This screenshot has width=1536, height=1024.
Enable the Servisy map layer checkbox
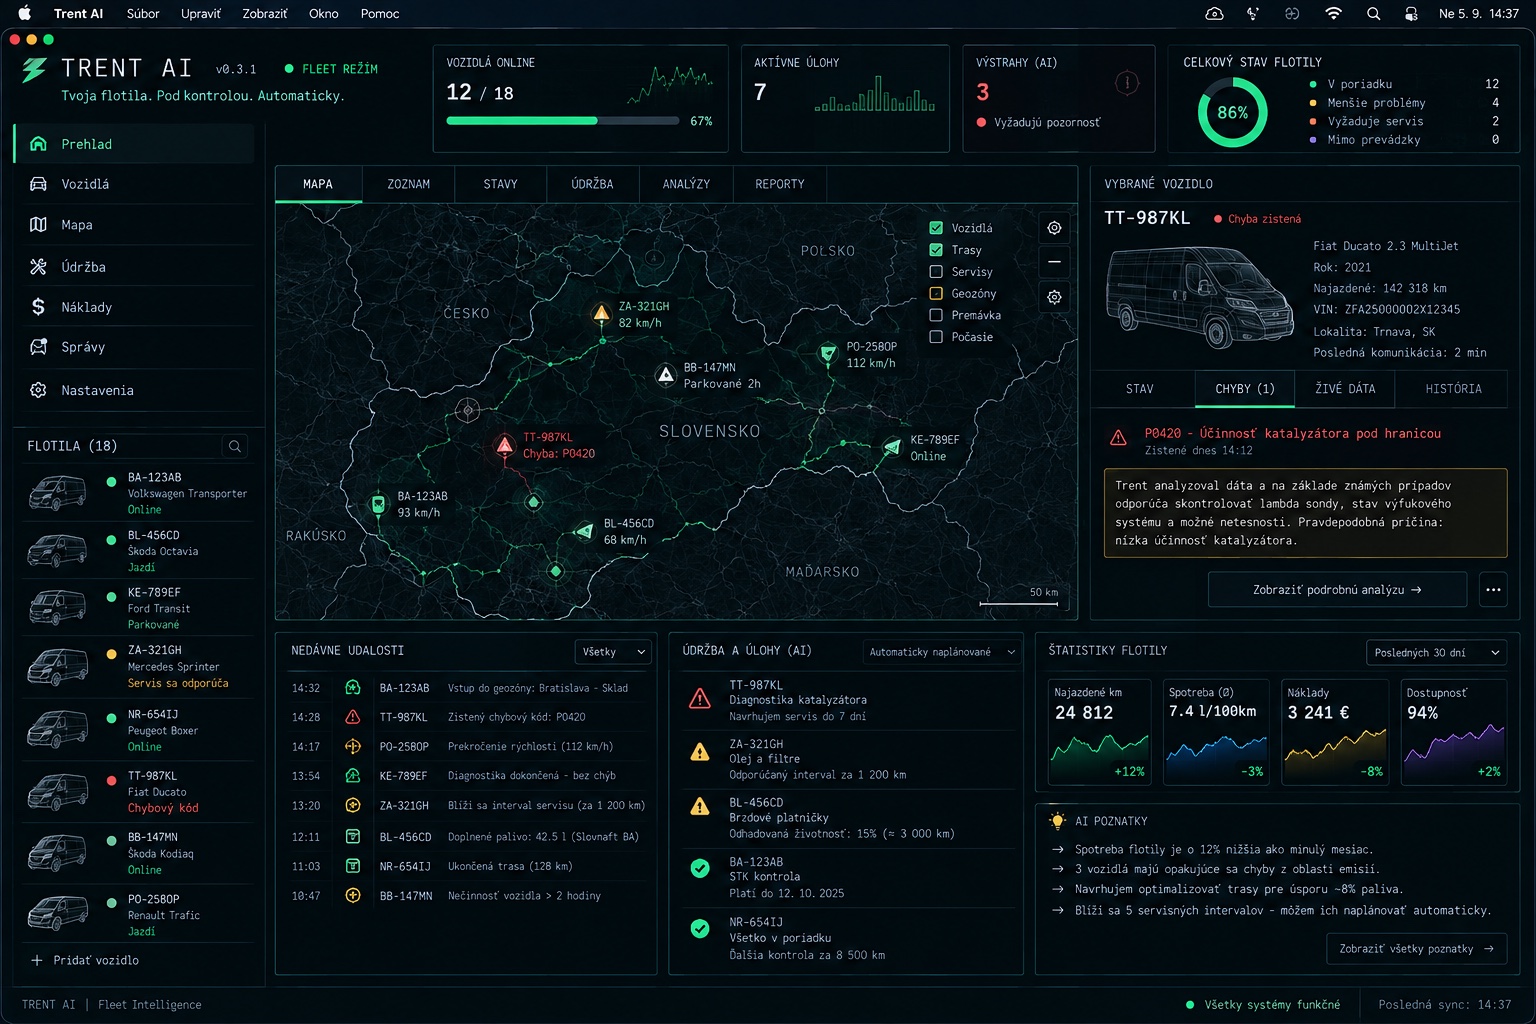coord(936,272)
